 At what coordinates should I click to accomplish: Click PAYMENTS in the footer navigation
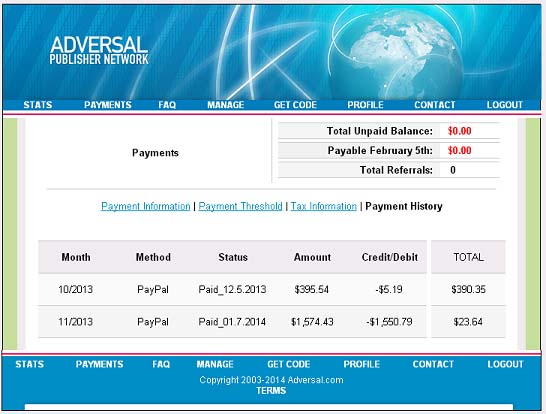100,364
